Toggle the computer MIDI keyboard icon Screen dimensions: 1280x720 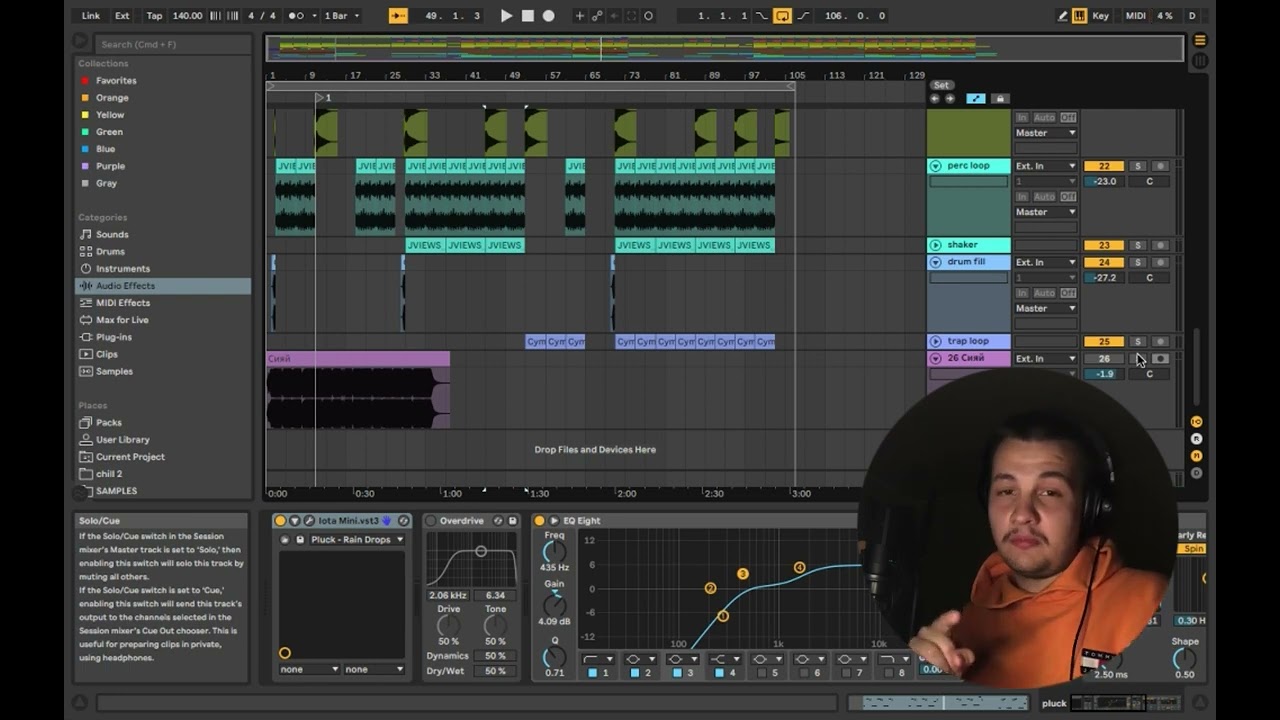1080,16
